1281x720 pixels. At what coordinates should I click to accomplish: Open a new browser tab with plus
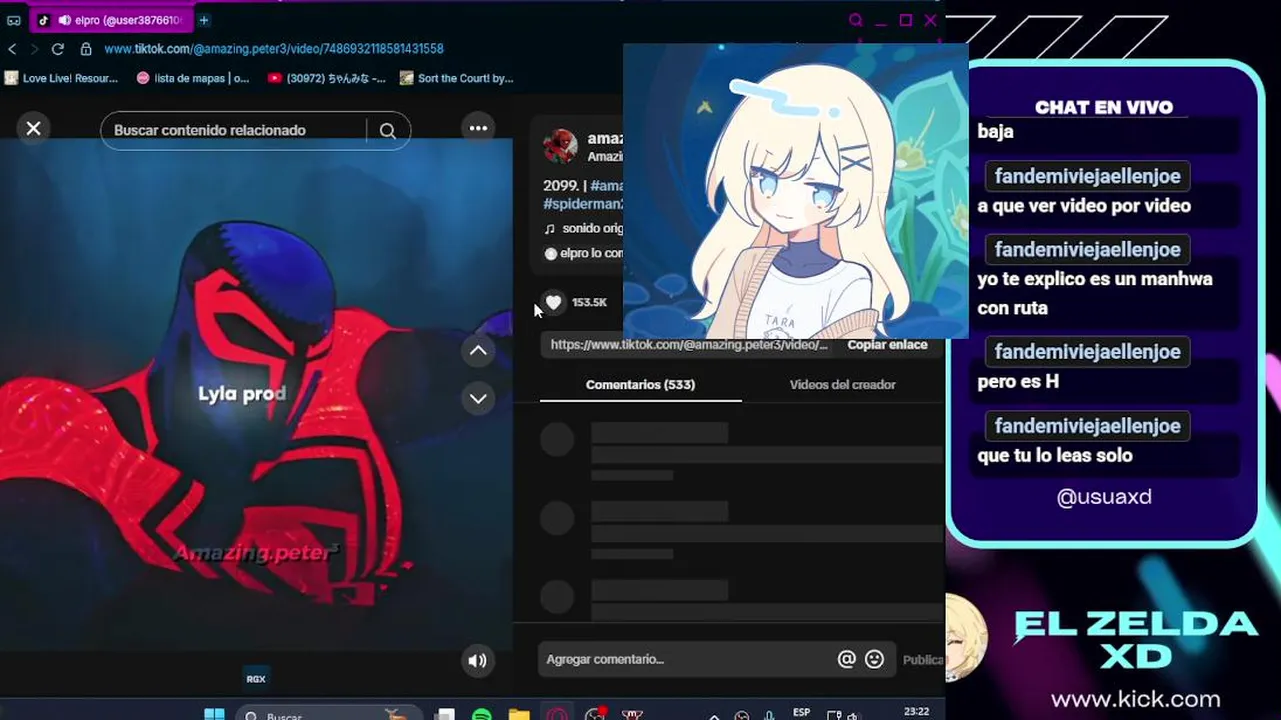point(203,20)
